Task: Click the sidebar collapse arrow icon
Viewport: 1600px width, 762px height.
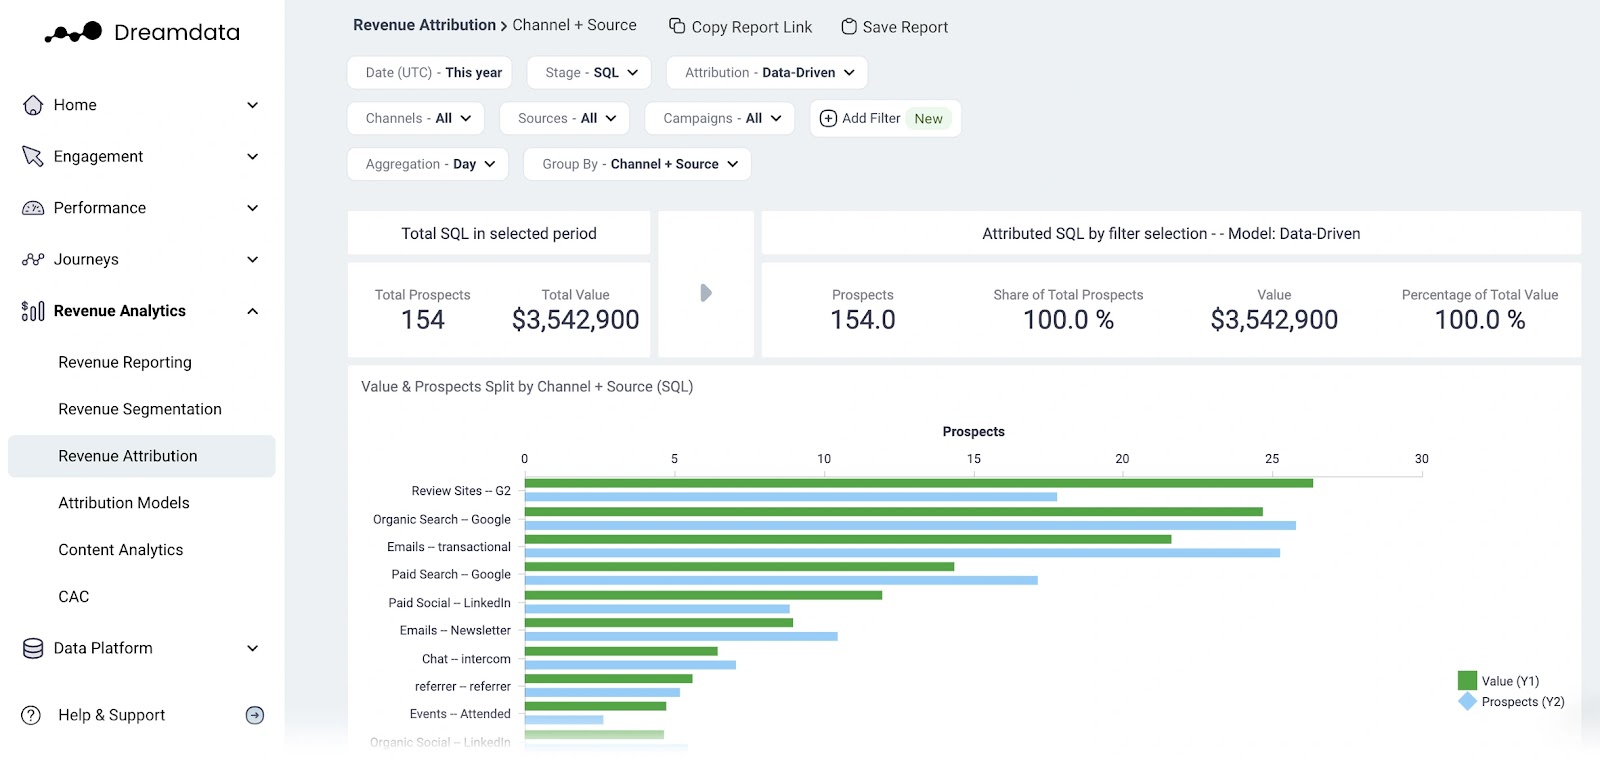Action: pos(255,715)
